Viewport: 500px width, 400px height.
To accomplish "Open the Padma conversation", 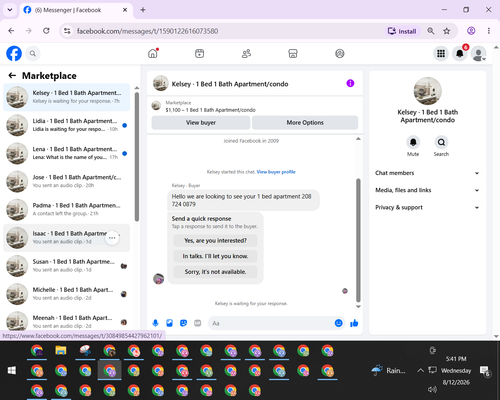I will [x=67, y=210].
